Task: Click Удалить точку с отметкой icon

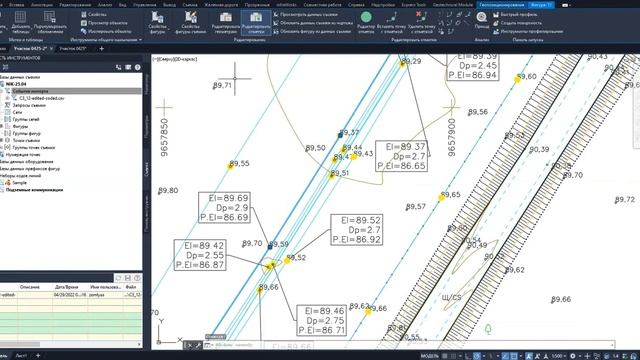Action: [x=421, y=18]
